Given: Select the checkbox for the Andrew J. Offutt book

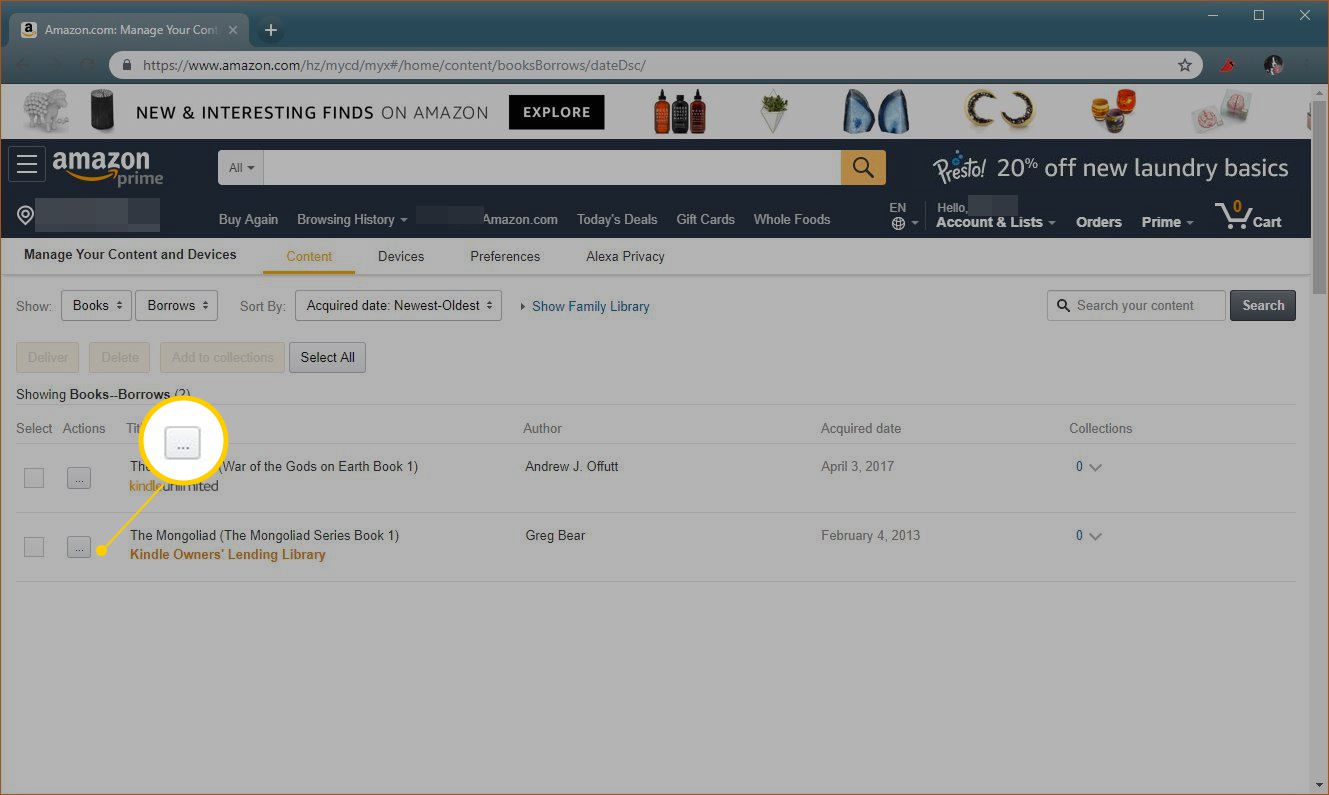Looking at the screenshot, I should 34,478.
